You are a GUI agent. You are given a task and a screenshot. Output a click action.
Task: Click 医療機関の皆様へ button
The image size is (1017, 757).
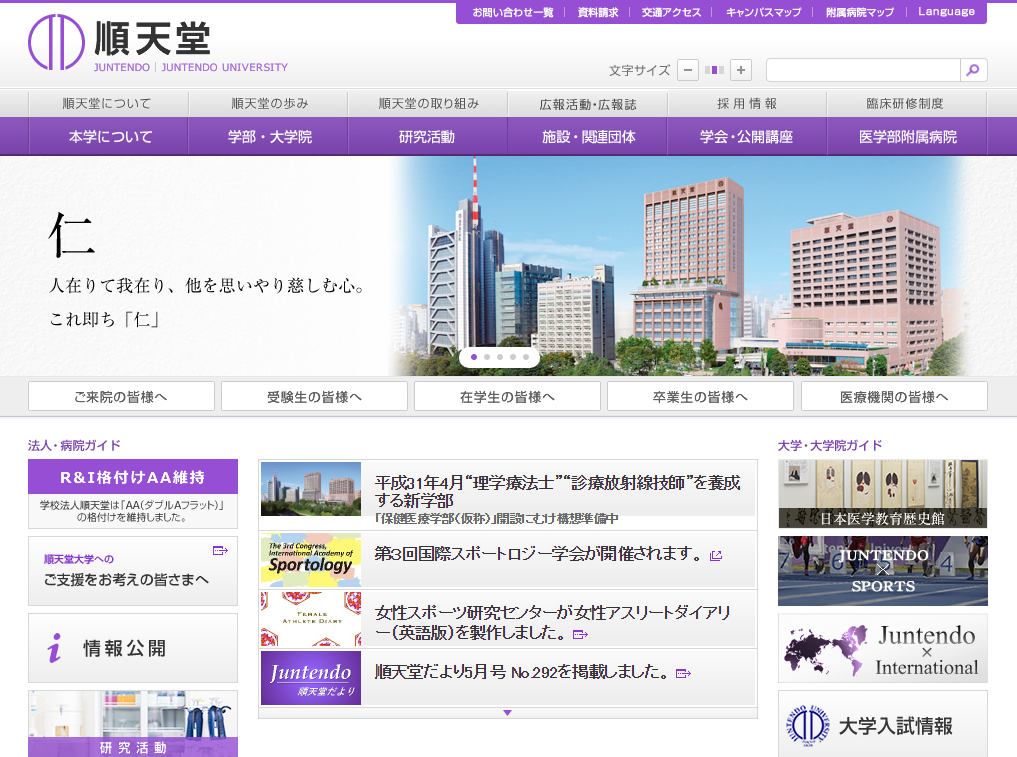(x=894, y=396)
